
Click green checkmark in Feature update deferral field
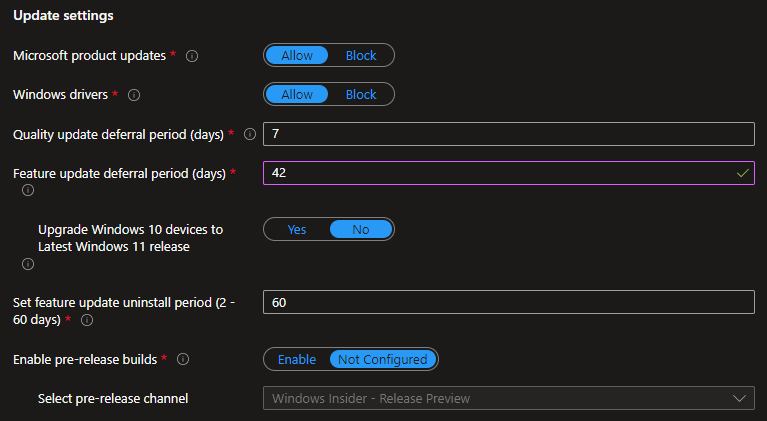point(743,173)
